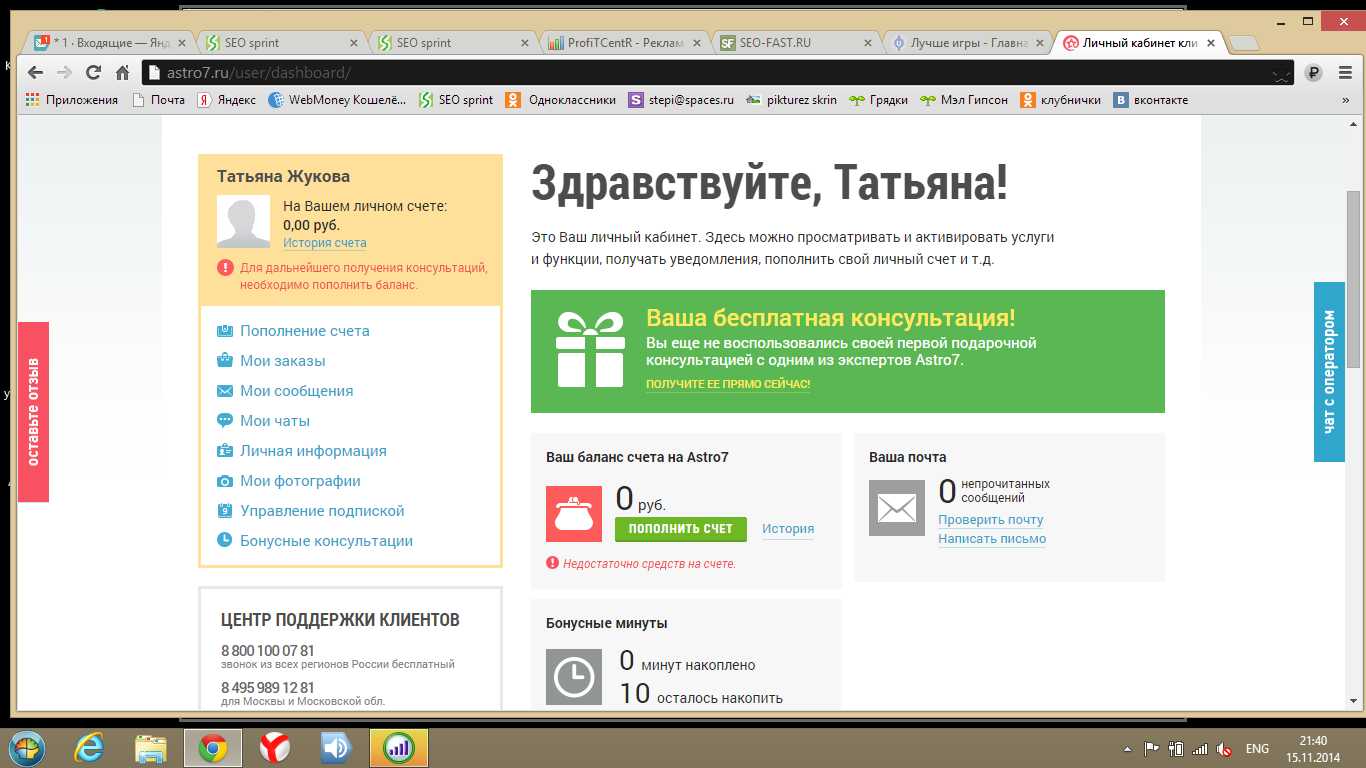Click the gift box icon in green banner
The height and width of the screenshot is (768, 1366).
590,350
